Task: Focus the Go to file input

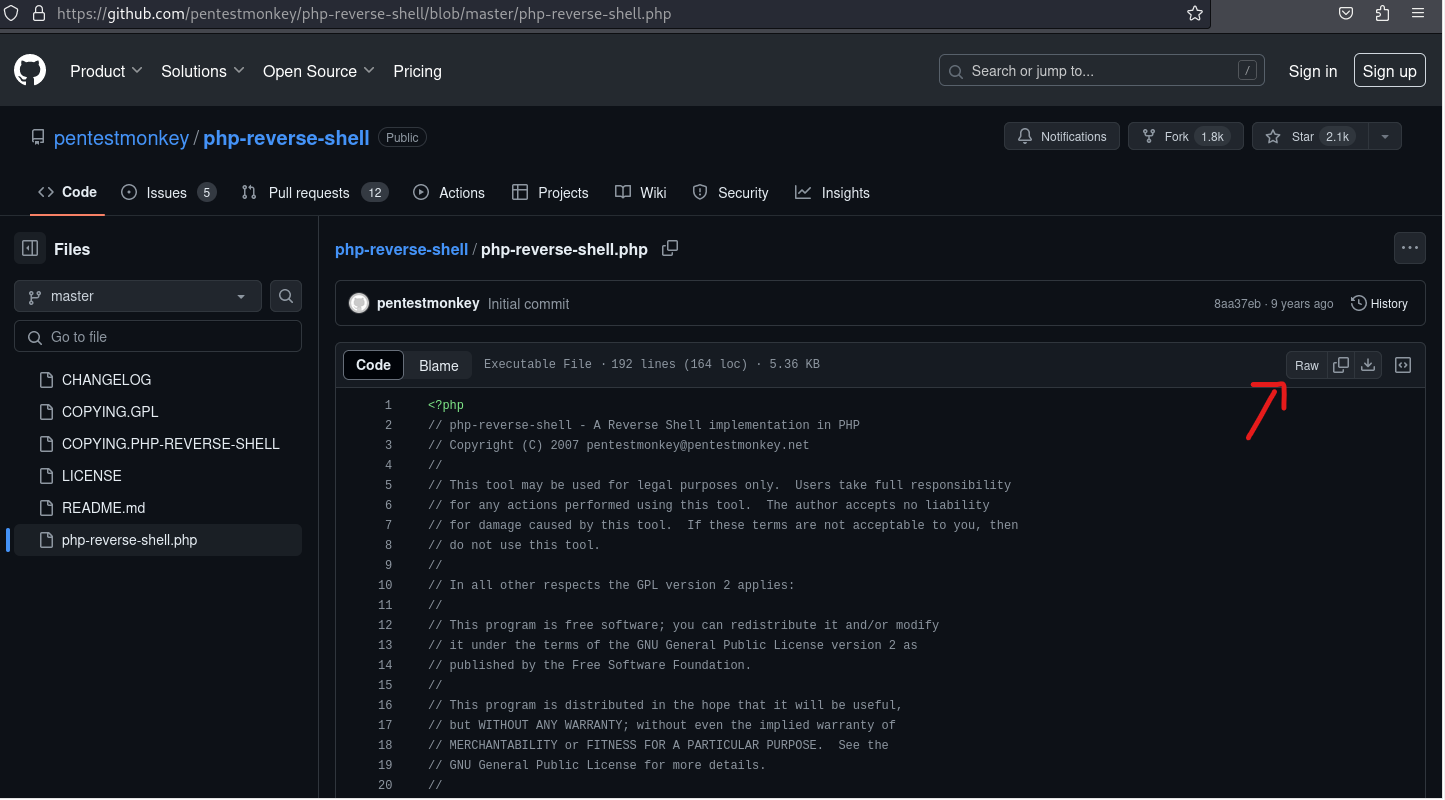Action: (x=158, y=337)
